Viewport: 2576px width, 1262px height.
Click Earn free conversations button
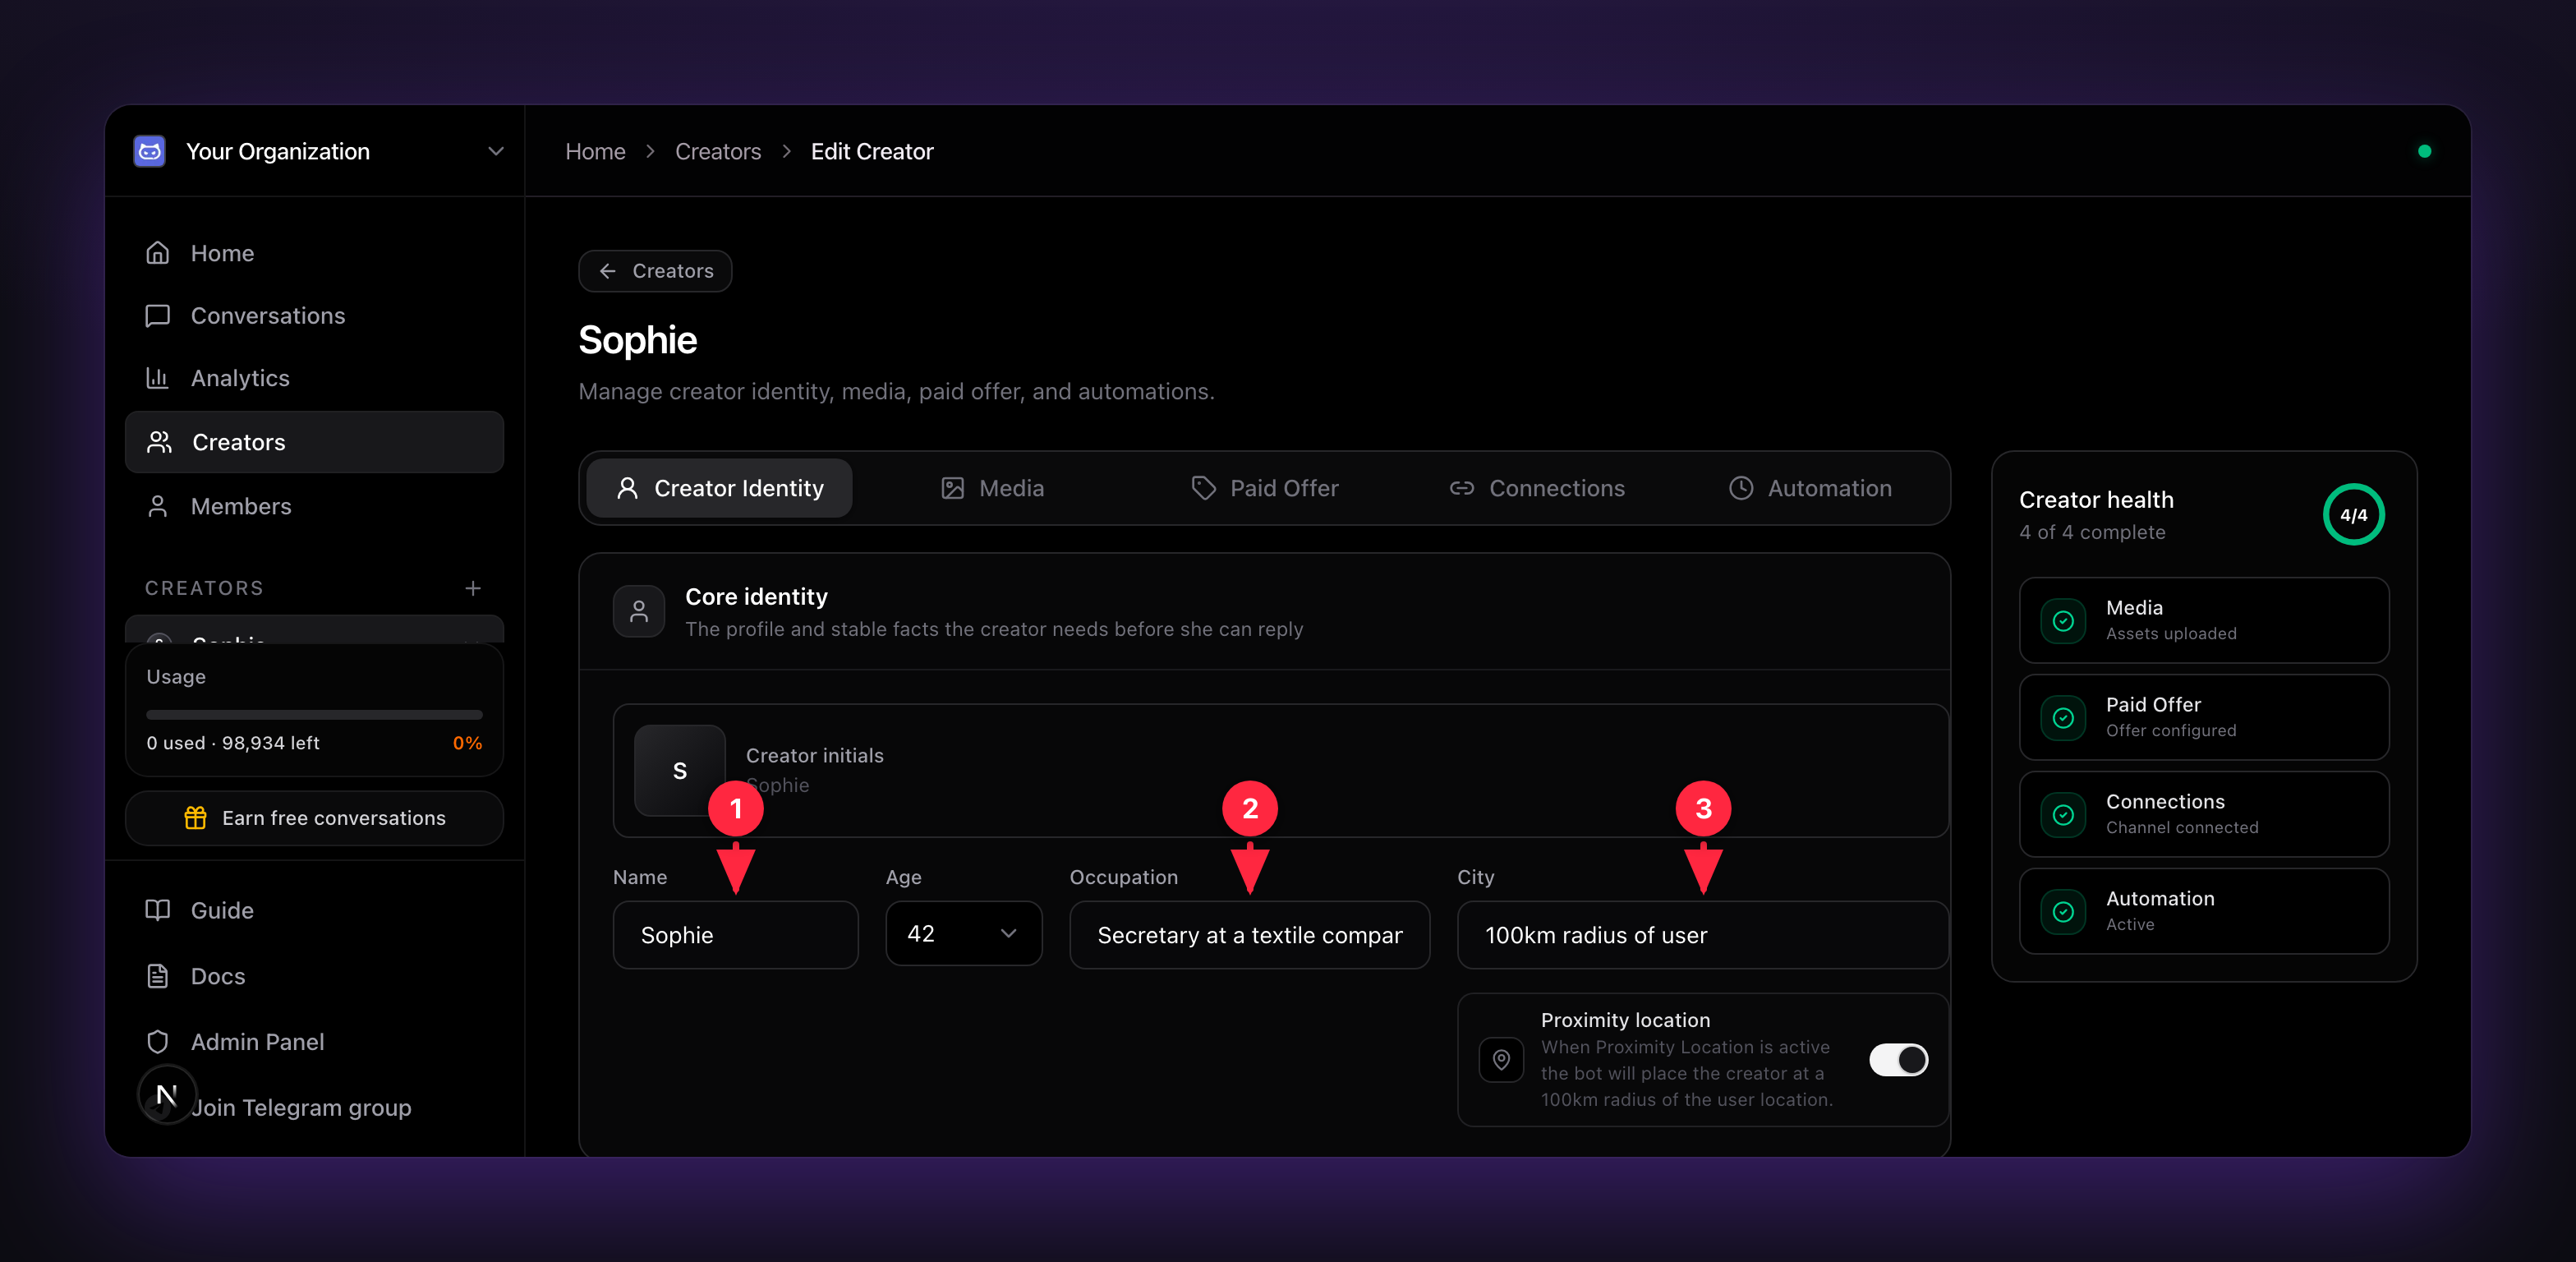coord(314,818)
